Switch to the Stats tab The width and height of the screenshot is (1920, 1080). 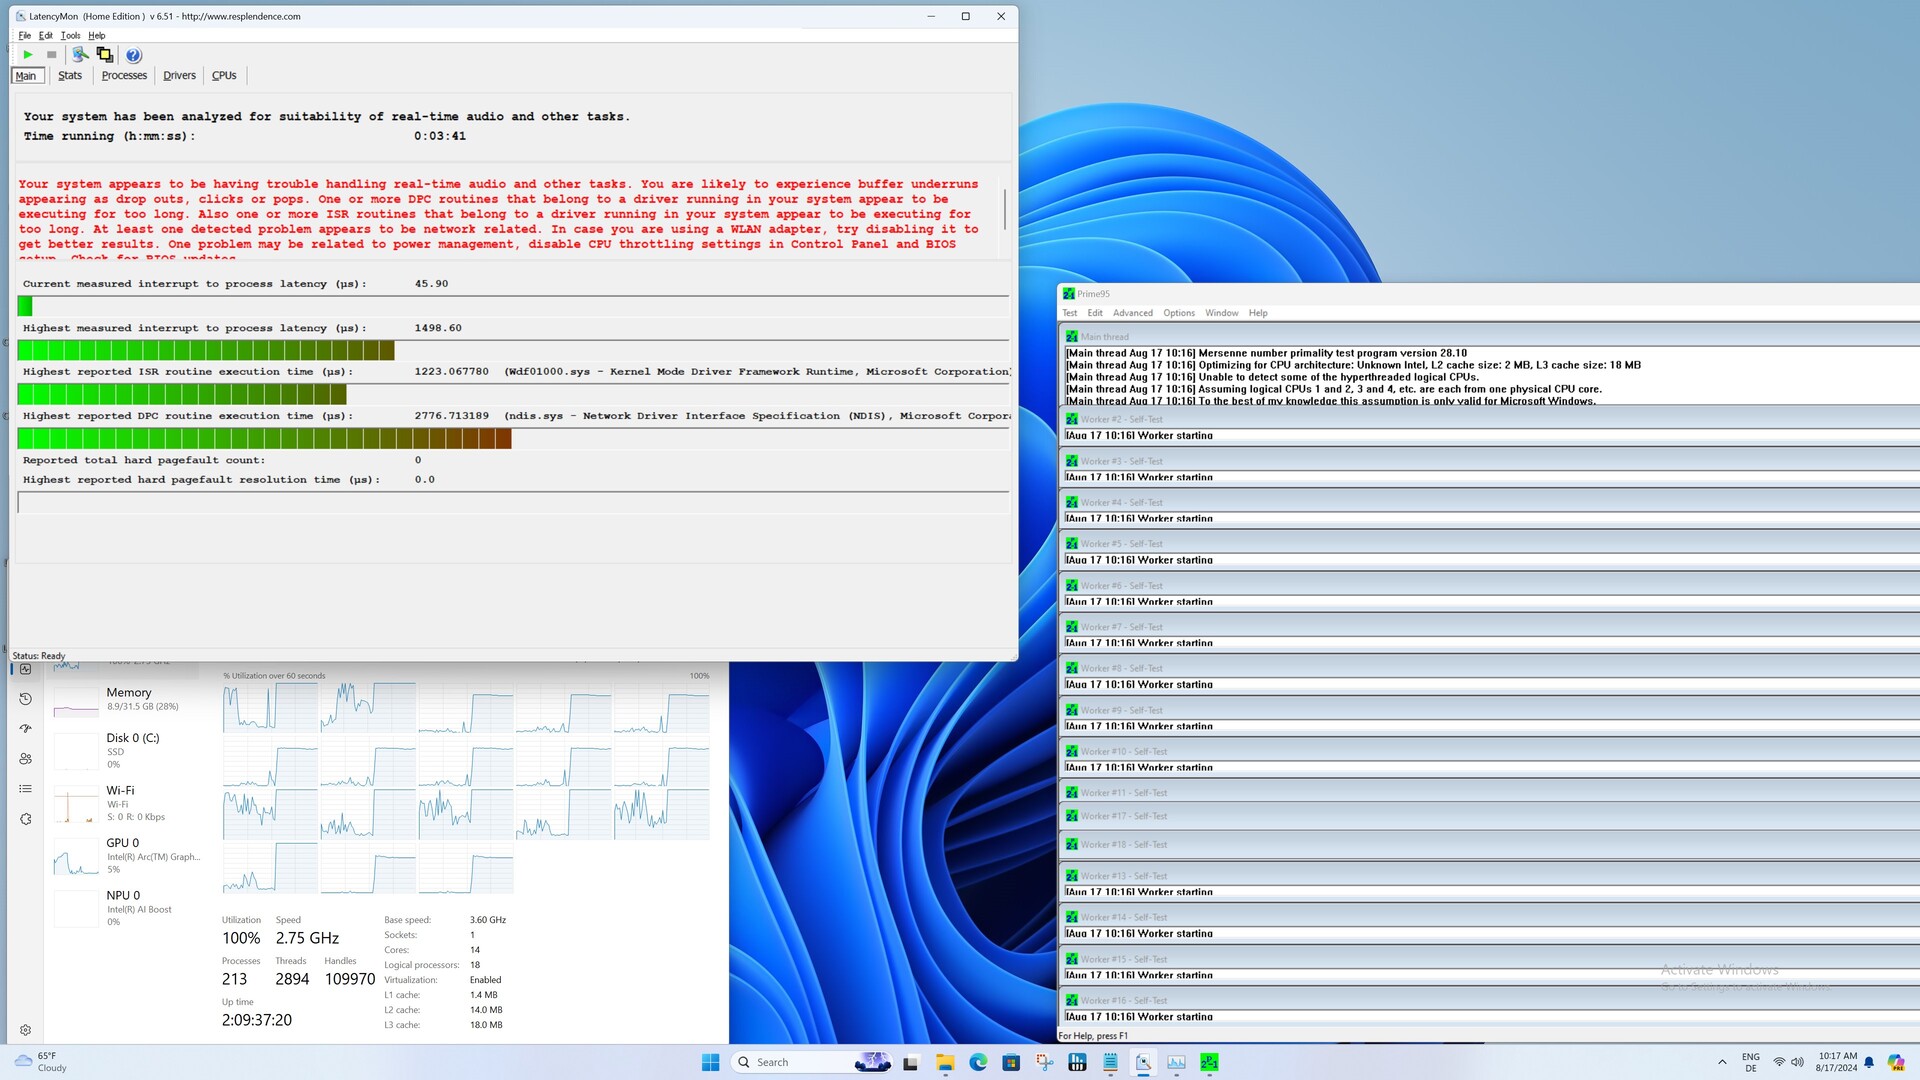(70, 76)
